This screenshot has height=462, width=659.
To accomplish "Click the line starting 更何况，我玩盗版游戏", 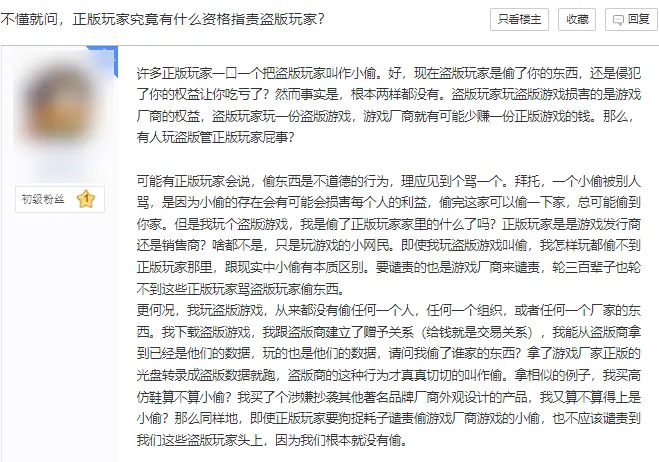I will [x=388, y=311].
